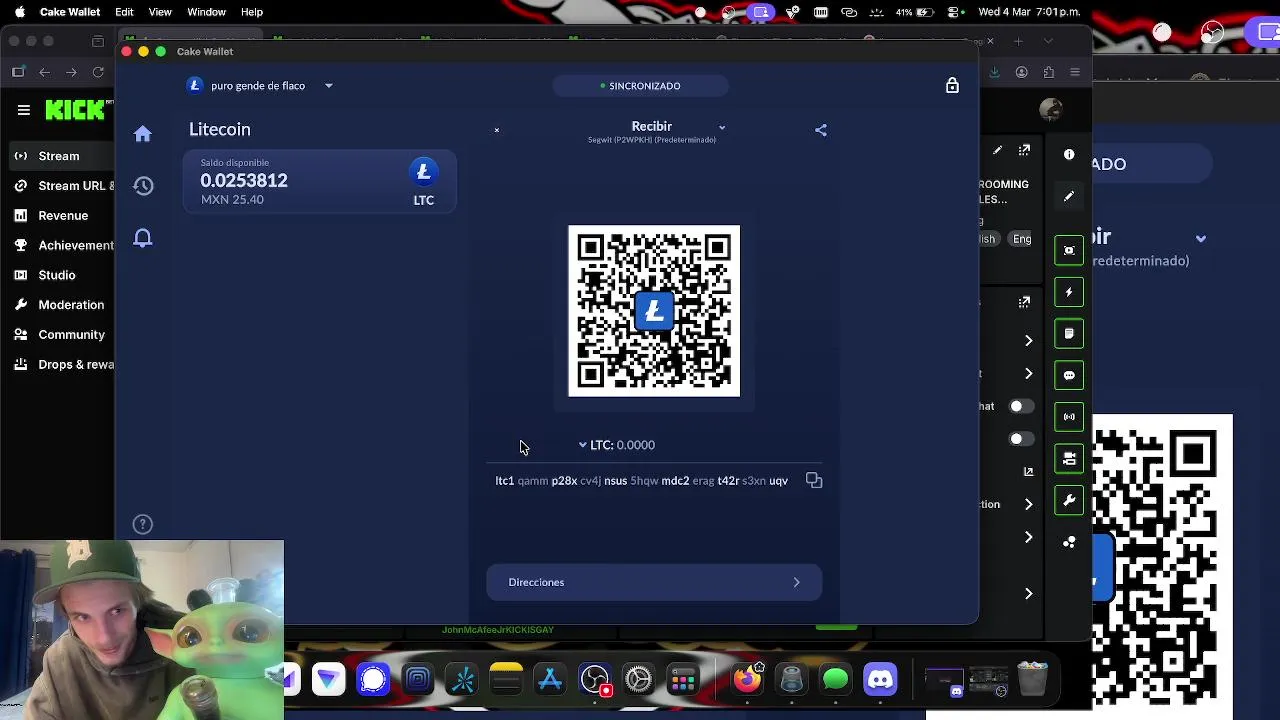Expand the LTC amount dropdown
Image resolution: width=1280 pixels, height=720 pixels.
(583, 445)
